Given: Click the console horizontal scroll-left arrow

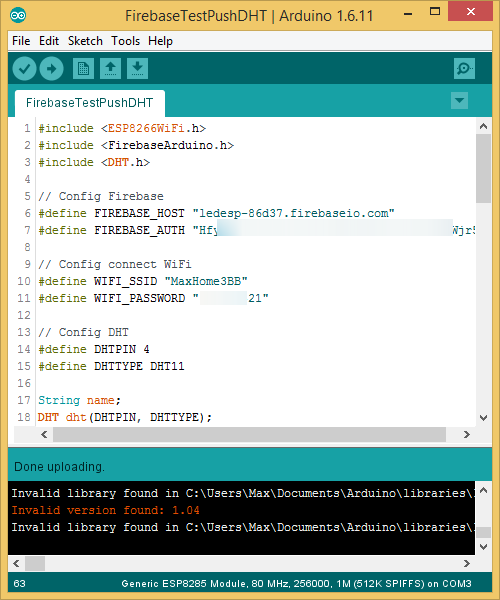Looking at the screenshot, I should [x=16, y=563].
